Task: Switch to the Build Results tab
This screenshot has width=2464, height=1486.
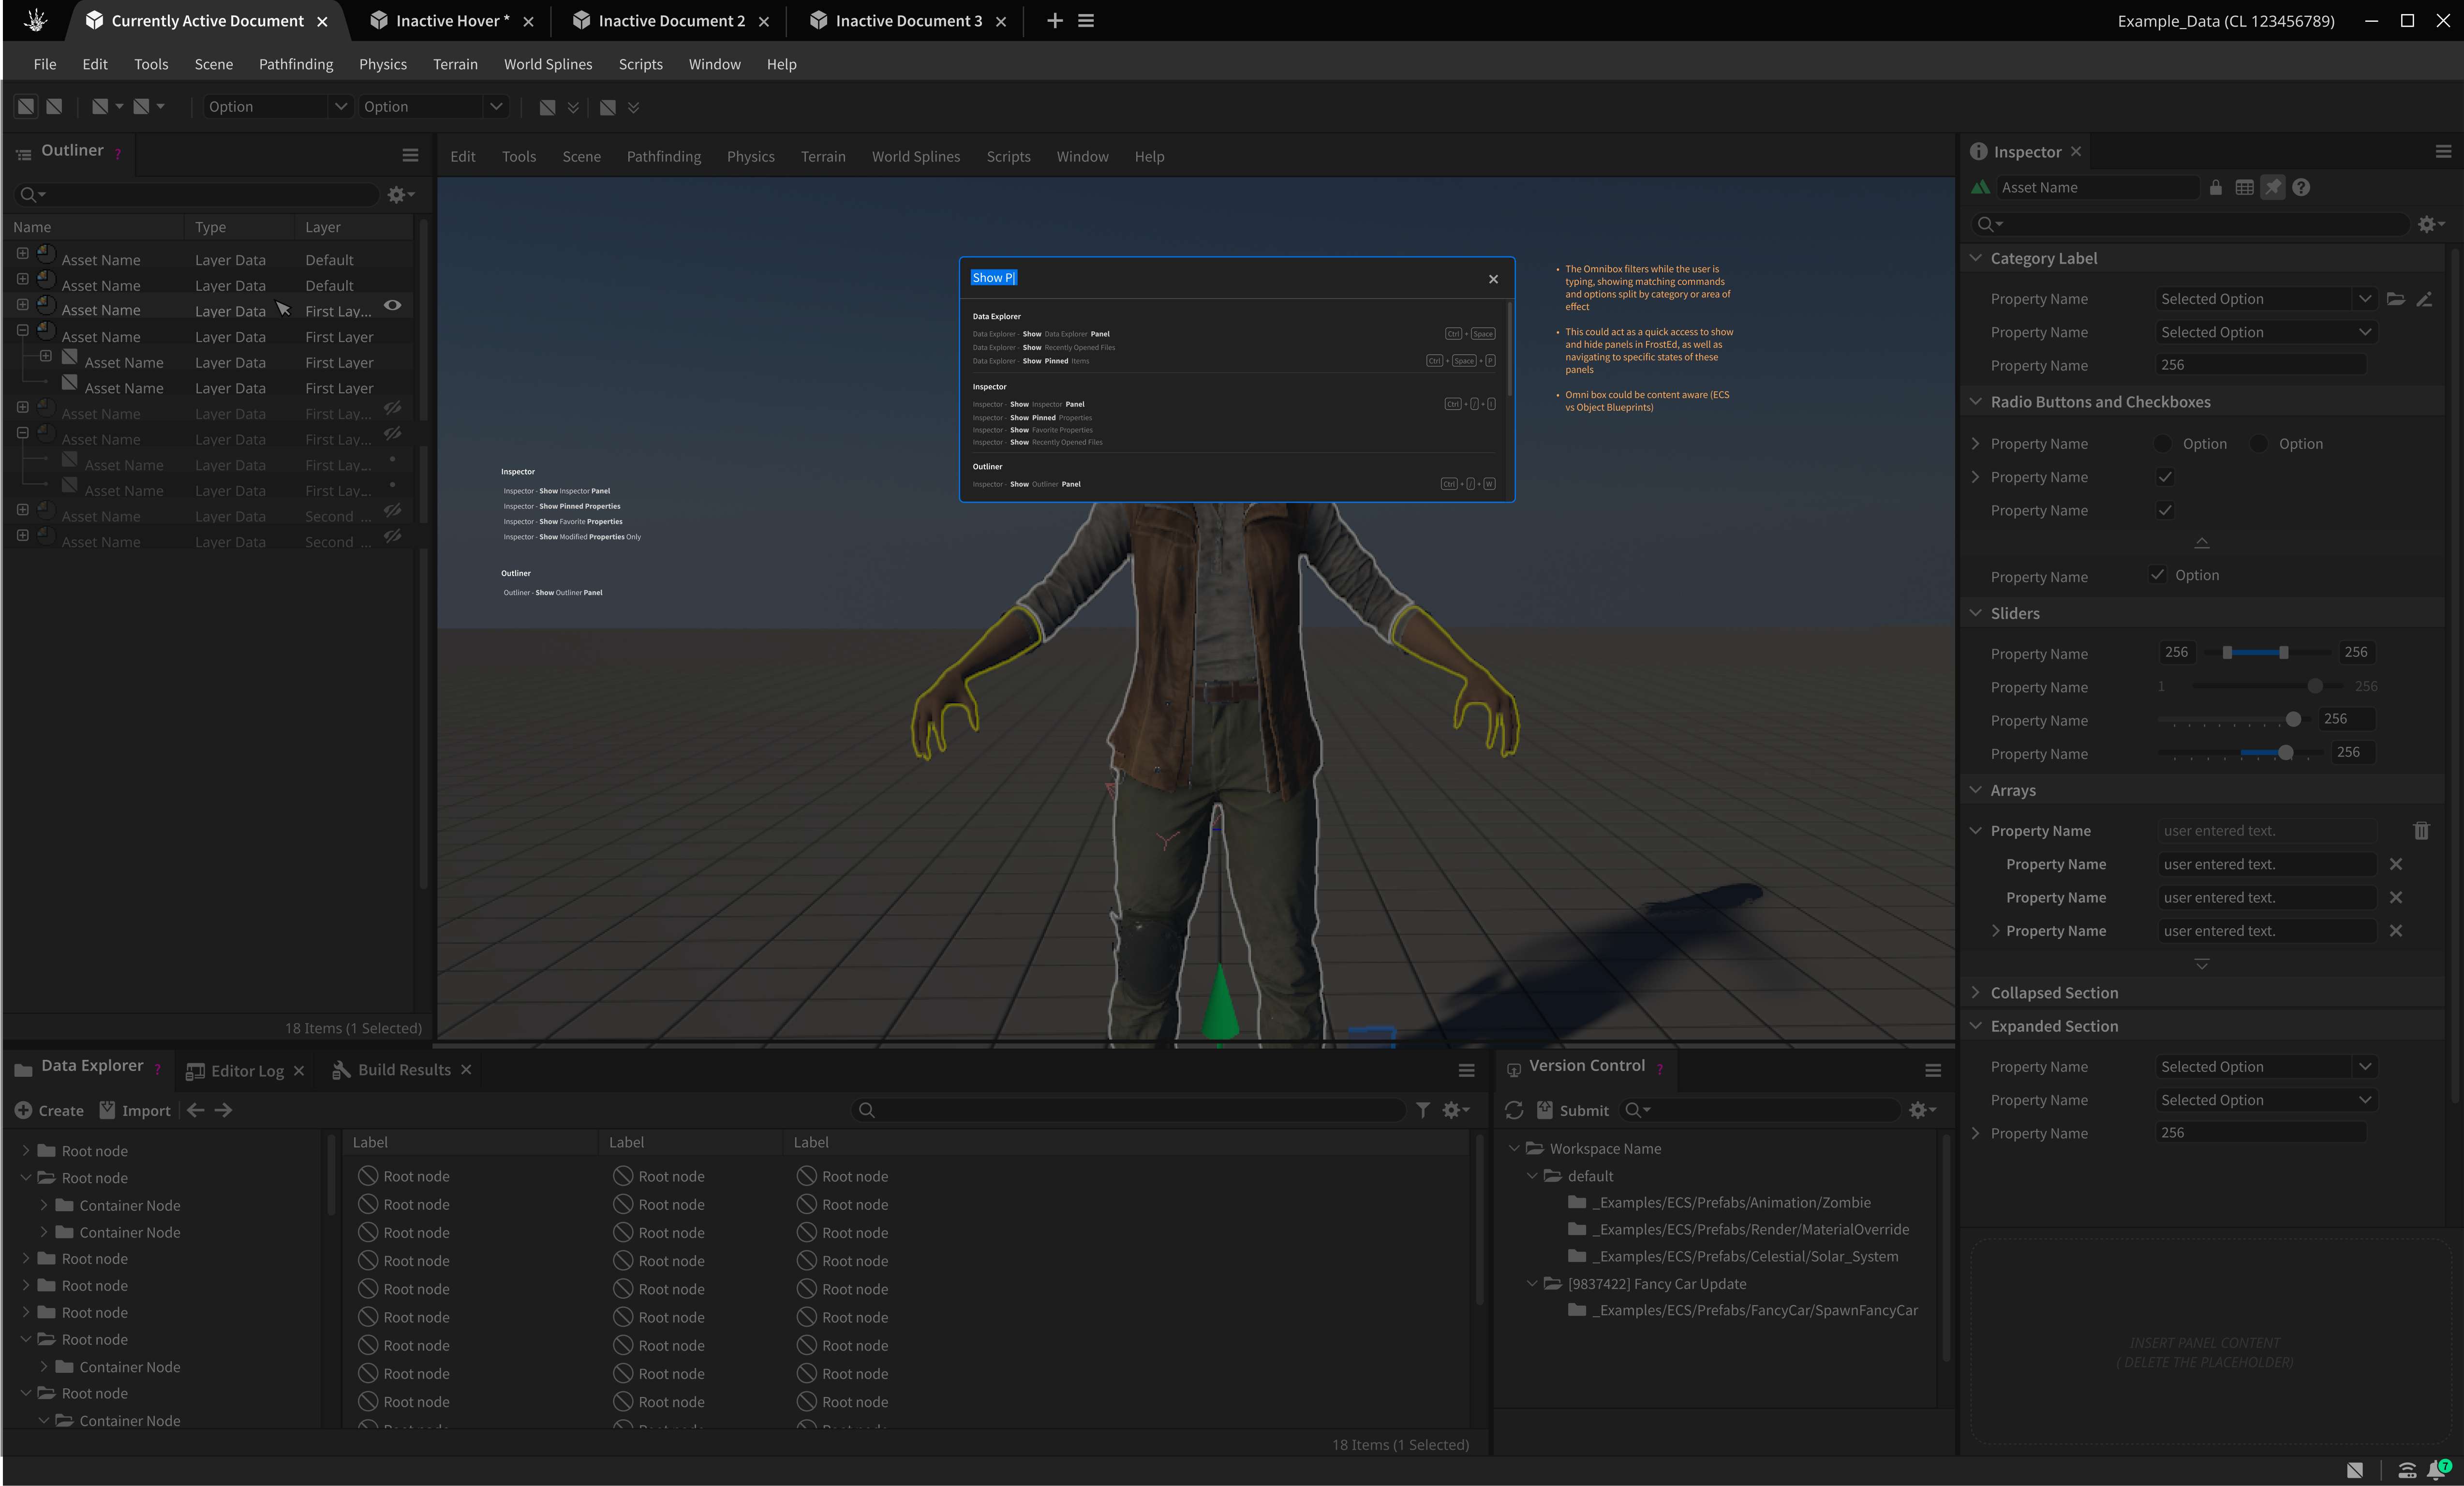Action: 404,1070
